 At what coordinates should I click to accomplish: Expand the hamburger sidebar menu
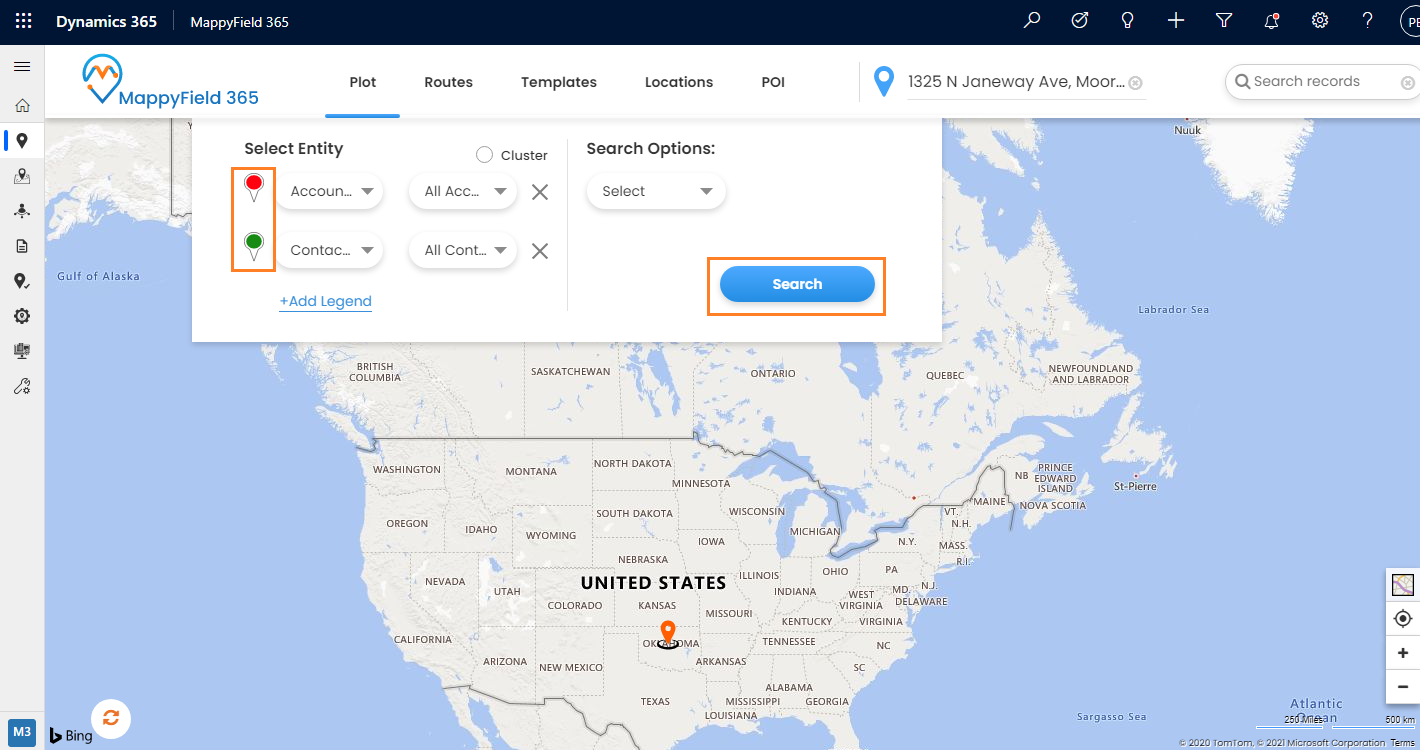pyautogui.click(x=22, y=67)
